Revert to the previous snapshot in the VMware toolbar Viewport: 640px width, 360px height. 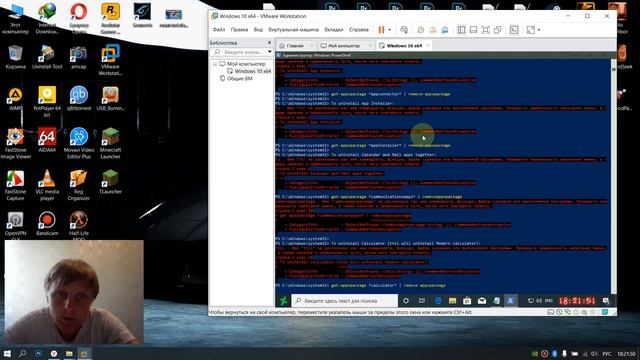[433, 30]
